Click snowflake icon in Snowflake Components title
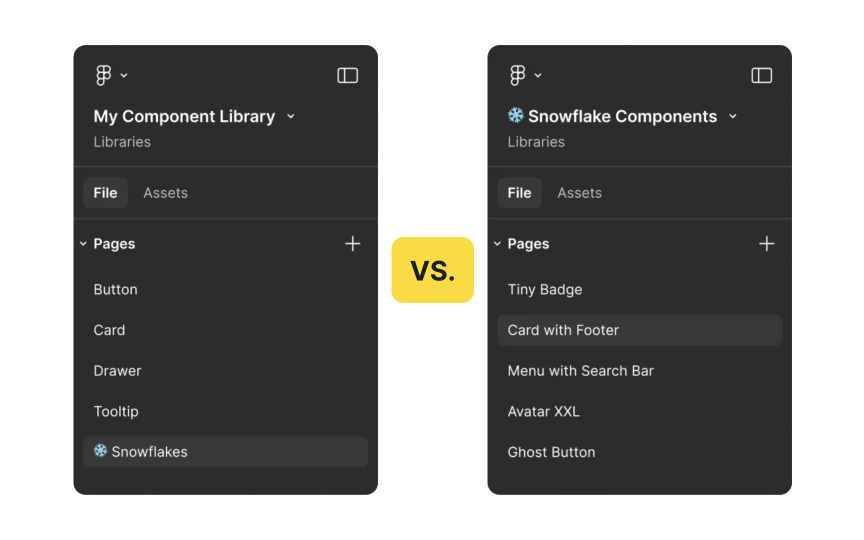The image size is (864, 540). (516, 116)
